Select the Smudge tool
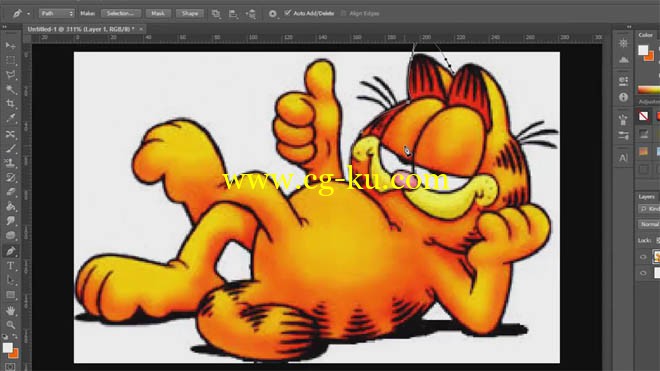Screen dimensions: 660x371 [11, 221]
